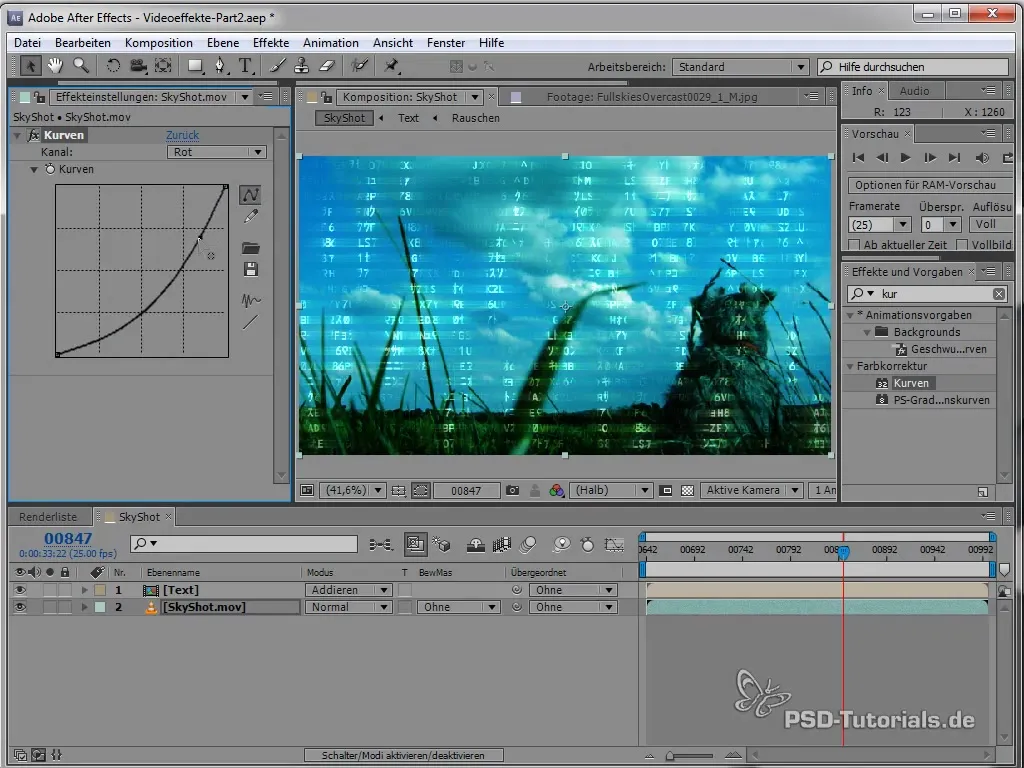Click the current time indicator in timeline
Viewport: 1024px width, 768px height.
(843, 552)
